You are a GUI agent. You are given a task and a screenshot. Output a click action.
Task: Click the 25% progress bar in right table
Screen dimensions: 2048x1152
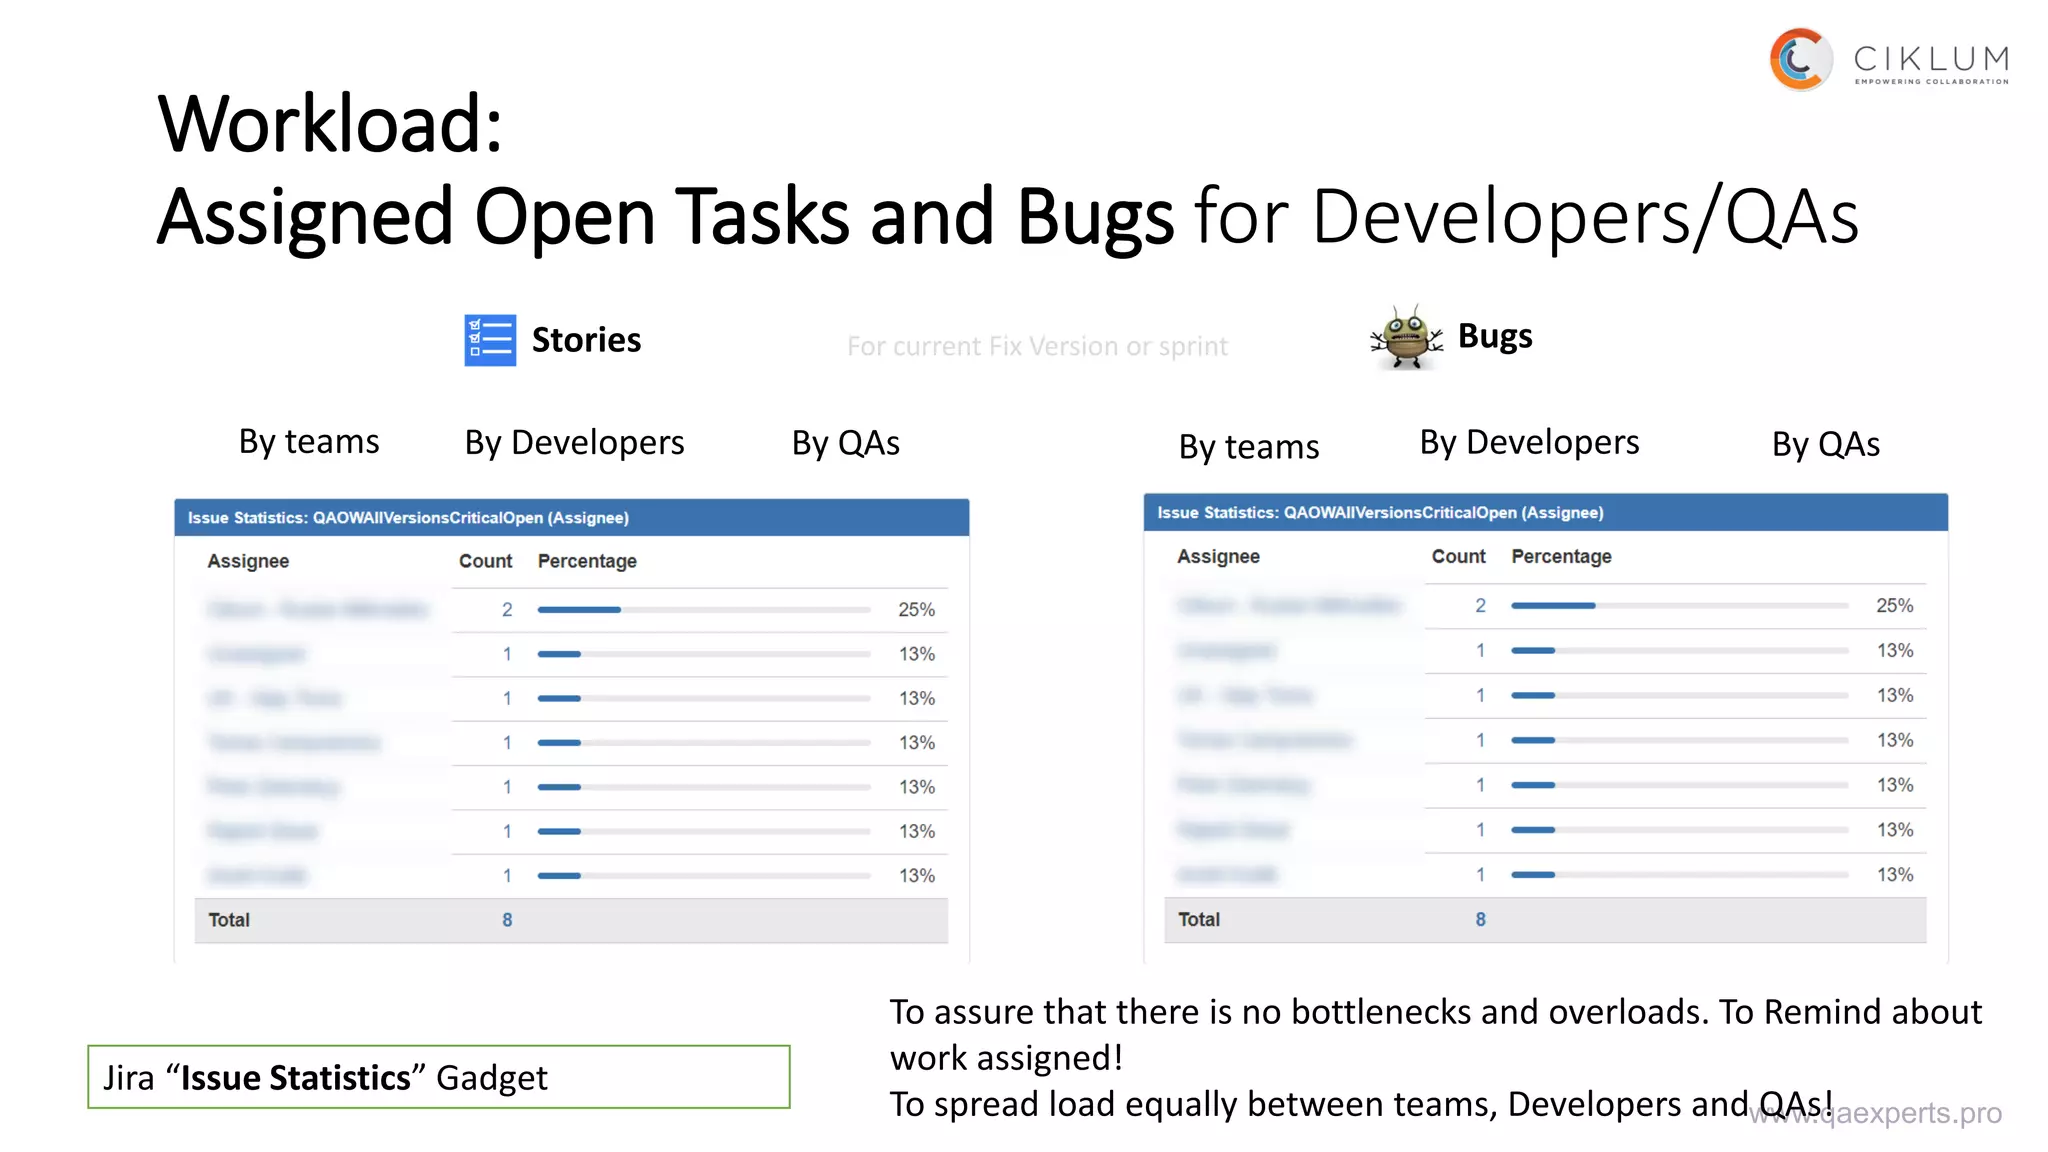point(1679,606)
